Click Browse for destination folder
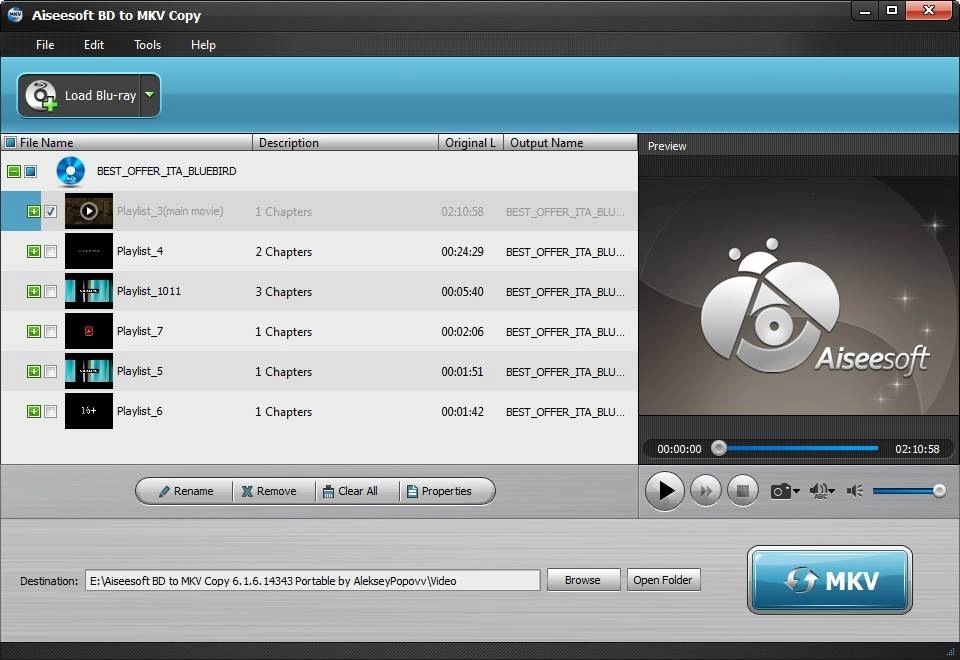The height and width of the screenshot is (660, 960). coord(583,580)
